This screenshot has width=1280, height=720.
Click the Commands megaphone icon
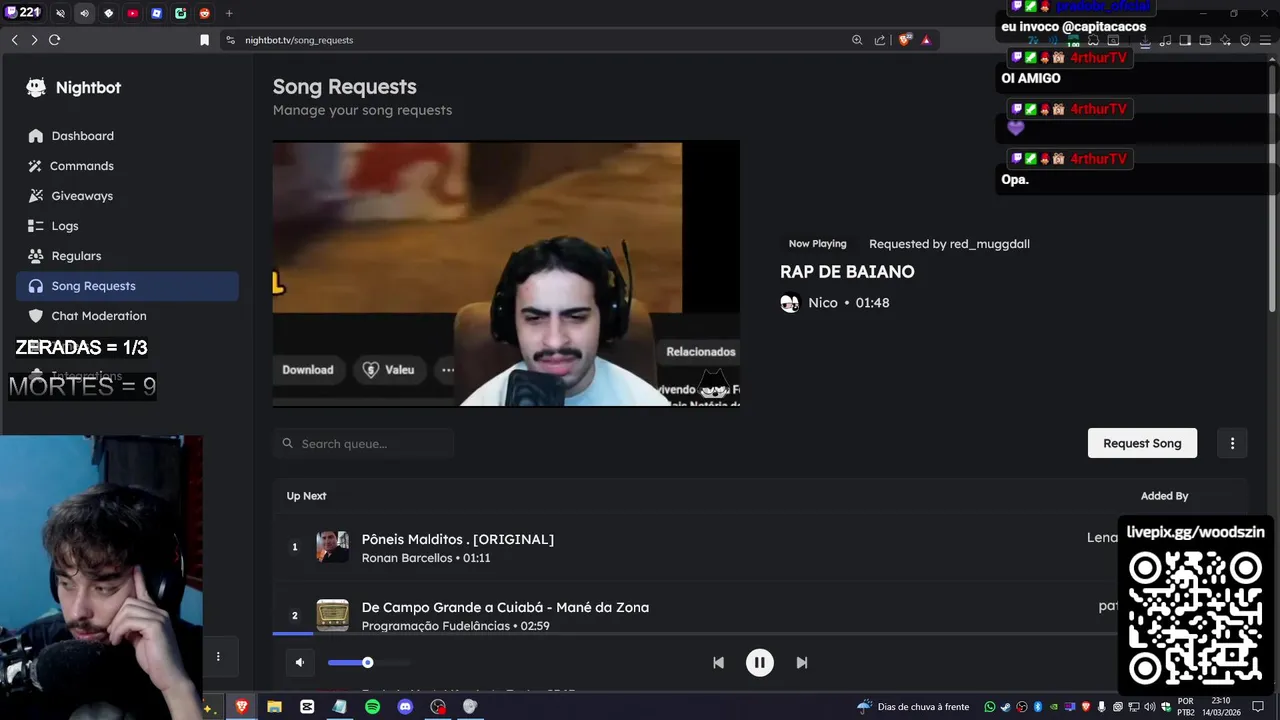click(x=36, y=166)
